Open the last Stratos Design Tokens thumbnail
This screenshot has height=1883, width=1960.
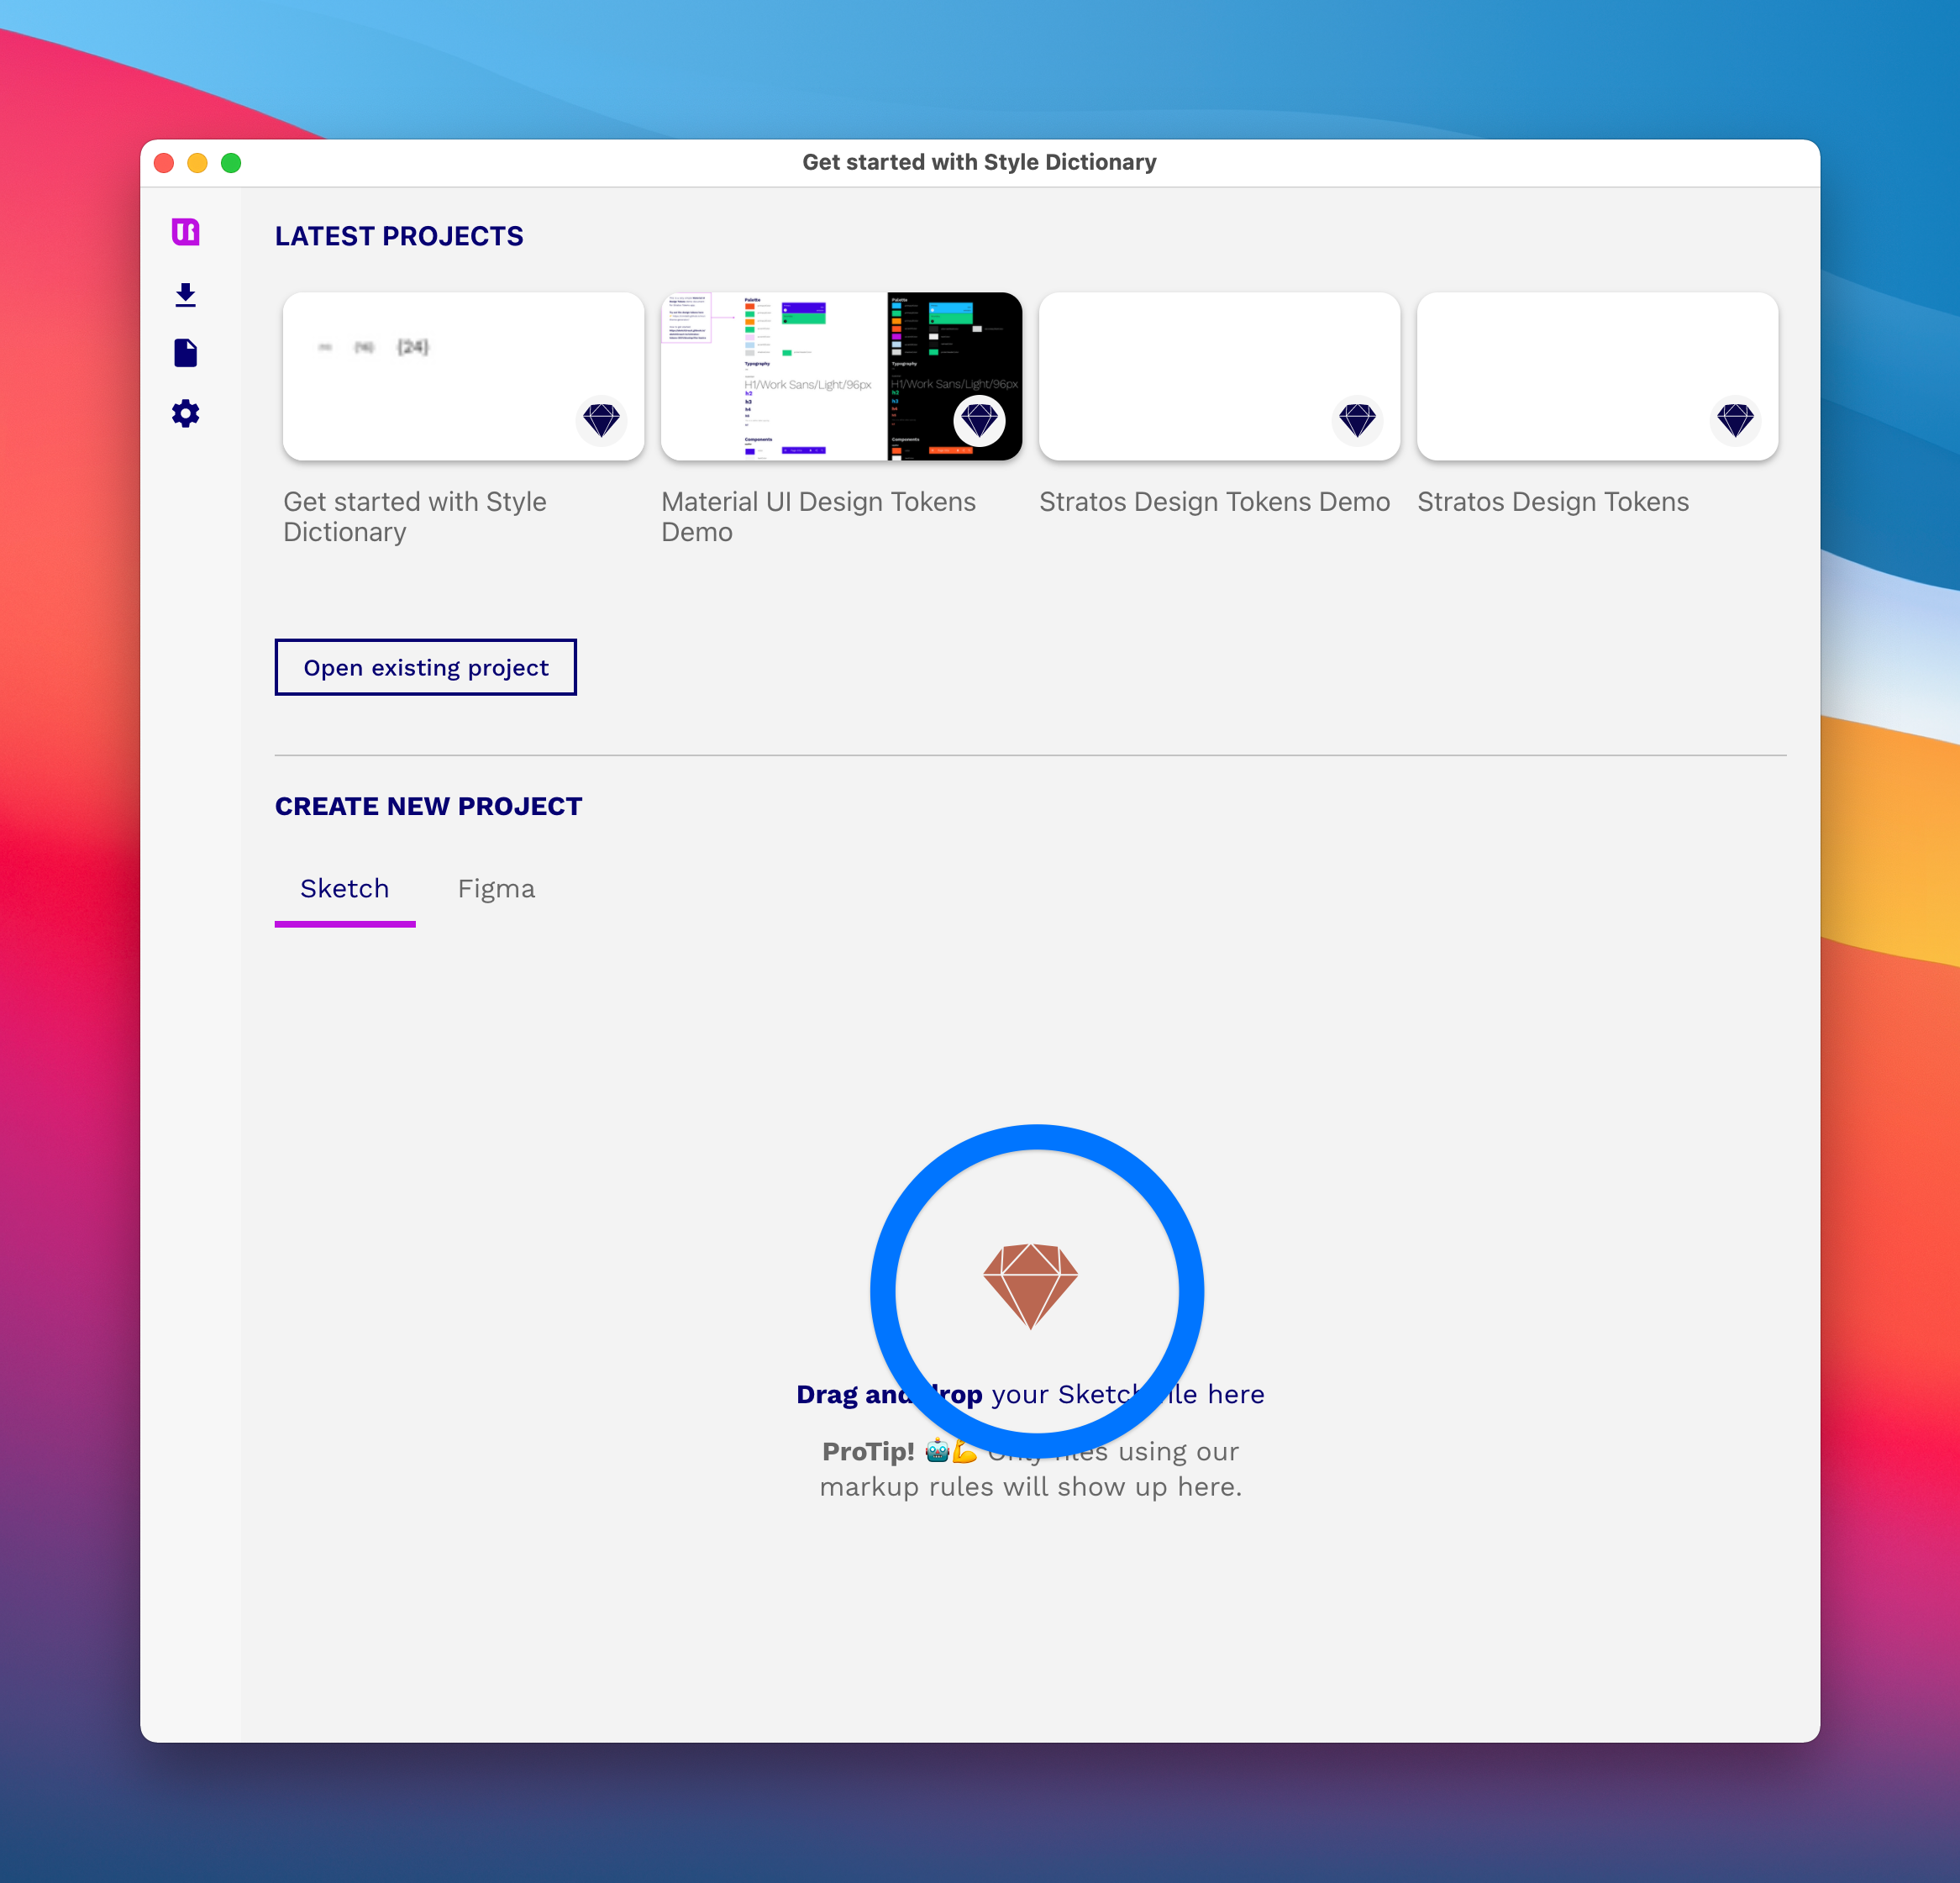pyautogui.click(x=1597, y=376)
